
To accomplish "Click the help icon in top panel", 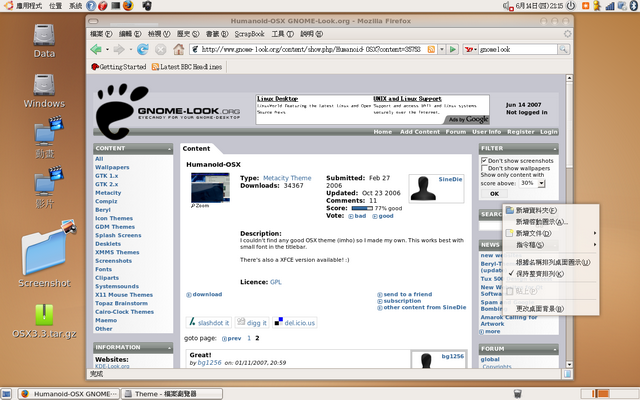I will coord(91,5).
